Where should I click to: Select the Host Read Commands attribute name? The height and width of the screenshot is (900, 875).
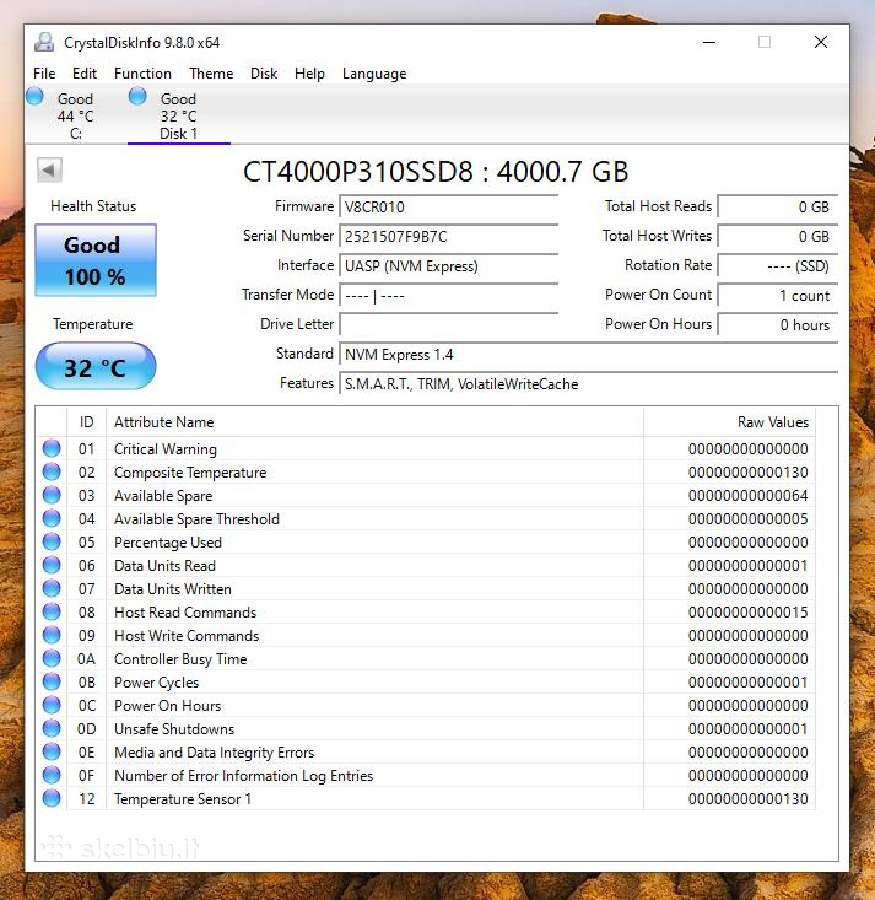pos(185,612)
